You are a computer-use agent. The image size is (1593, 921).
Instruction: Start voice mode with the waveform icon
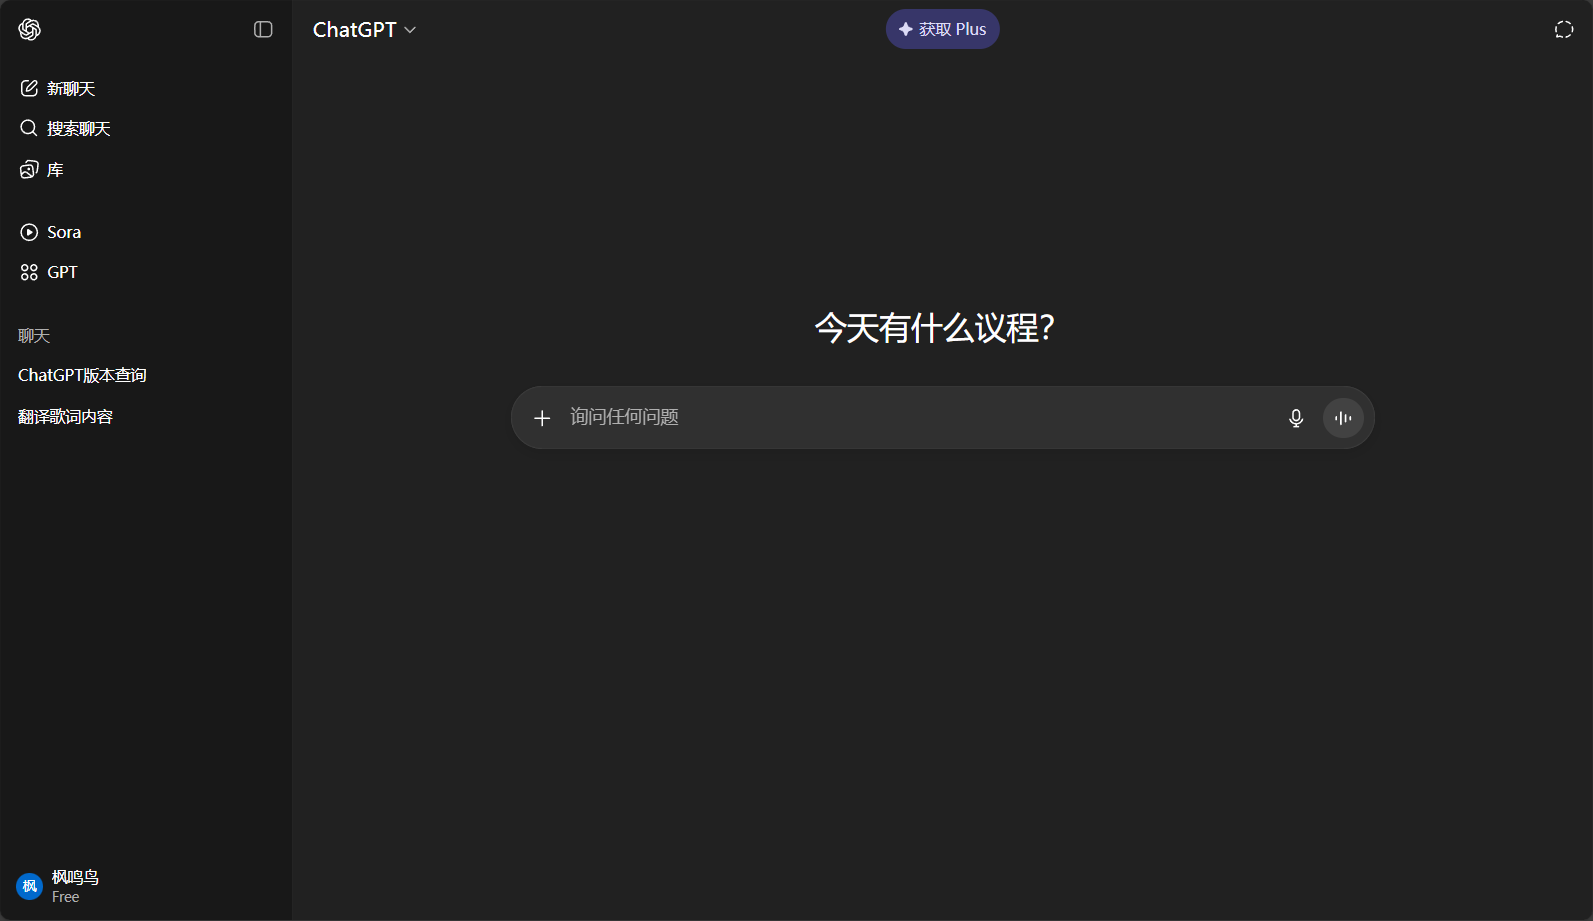(x=1343, y=418)
